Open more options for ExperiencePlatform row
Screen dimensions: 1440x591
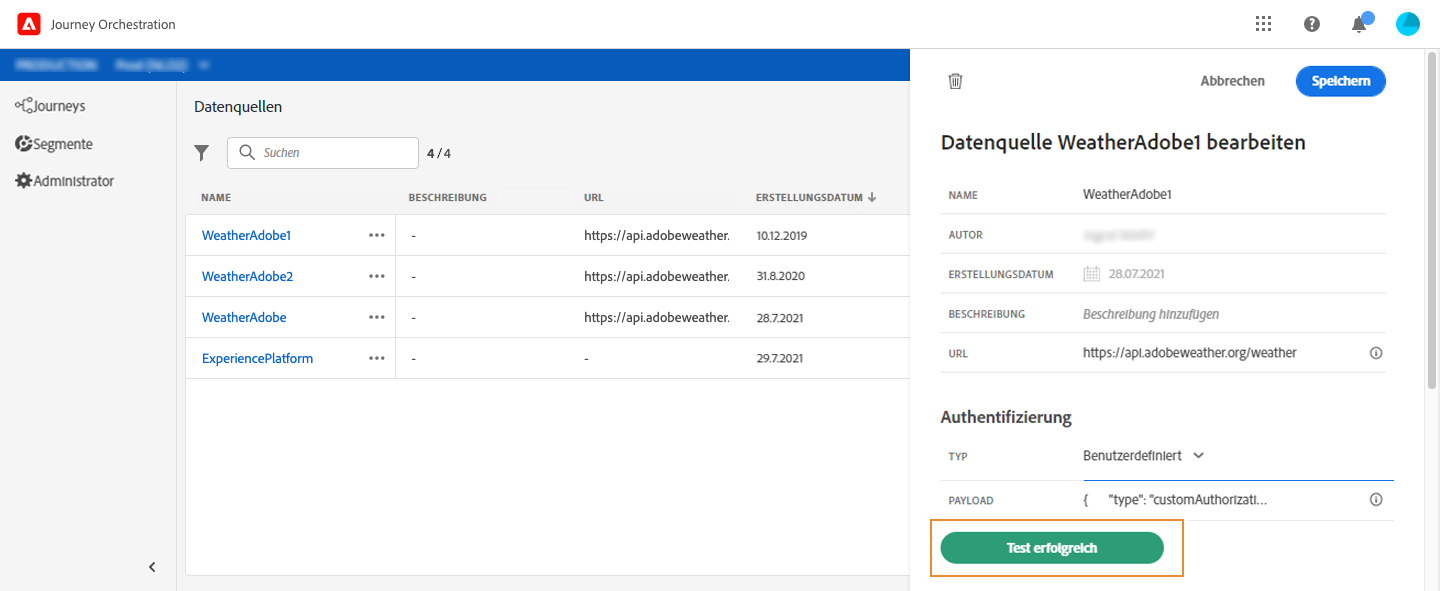pyautogui.click(x=376, y=358)
